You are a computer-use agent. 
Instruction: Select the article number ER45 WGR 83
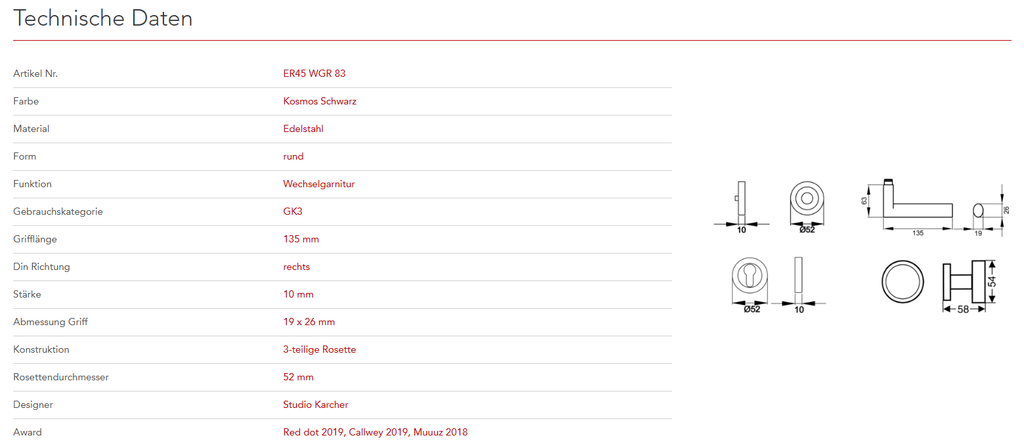pos(314,74)
